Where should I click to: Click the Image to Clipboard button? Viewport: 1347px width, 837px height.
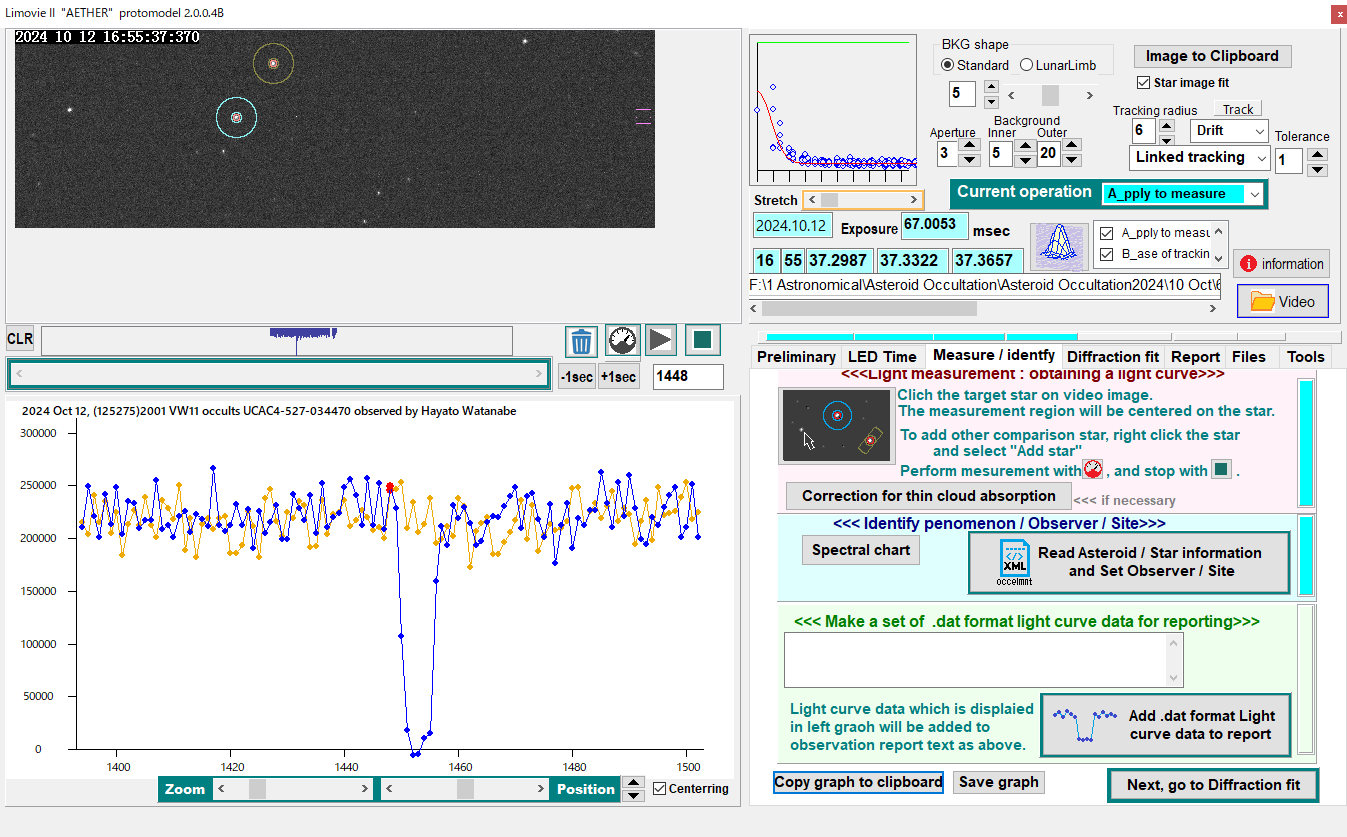coord(1211,56)
